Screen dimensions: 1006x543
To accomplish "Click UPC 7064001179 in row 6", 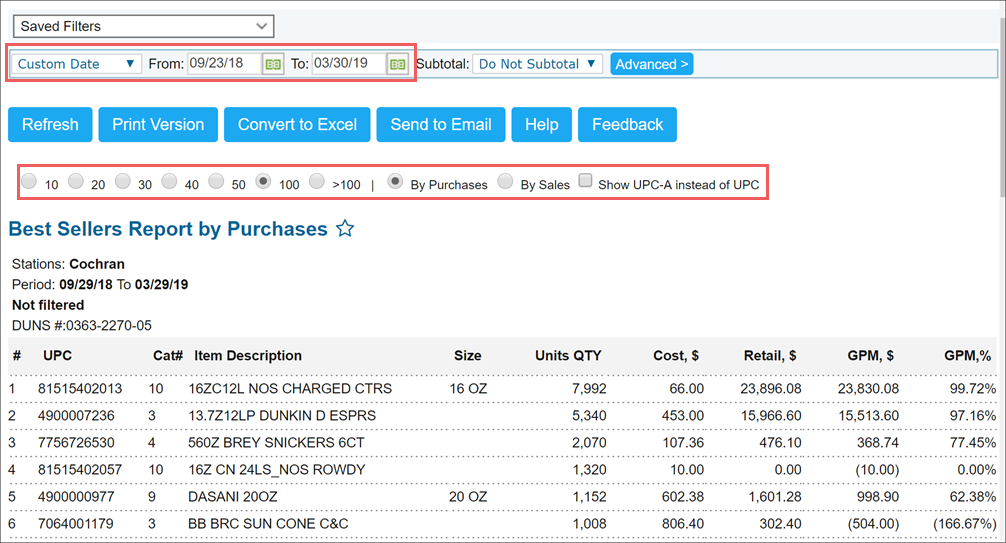I will click(76, 524).
